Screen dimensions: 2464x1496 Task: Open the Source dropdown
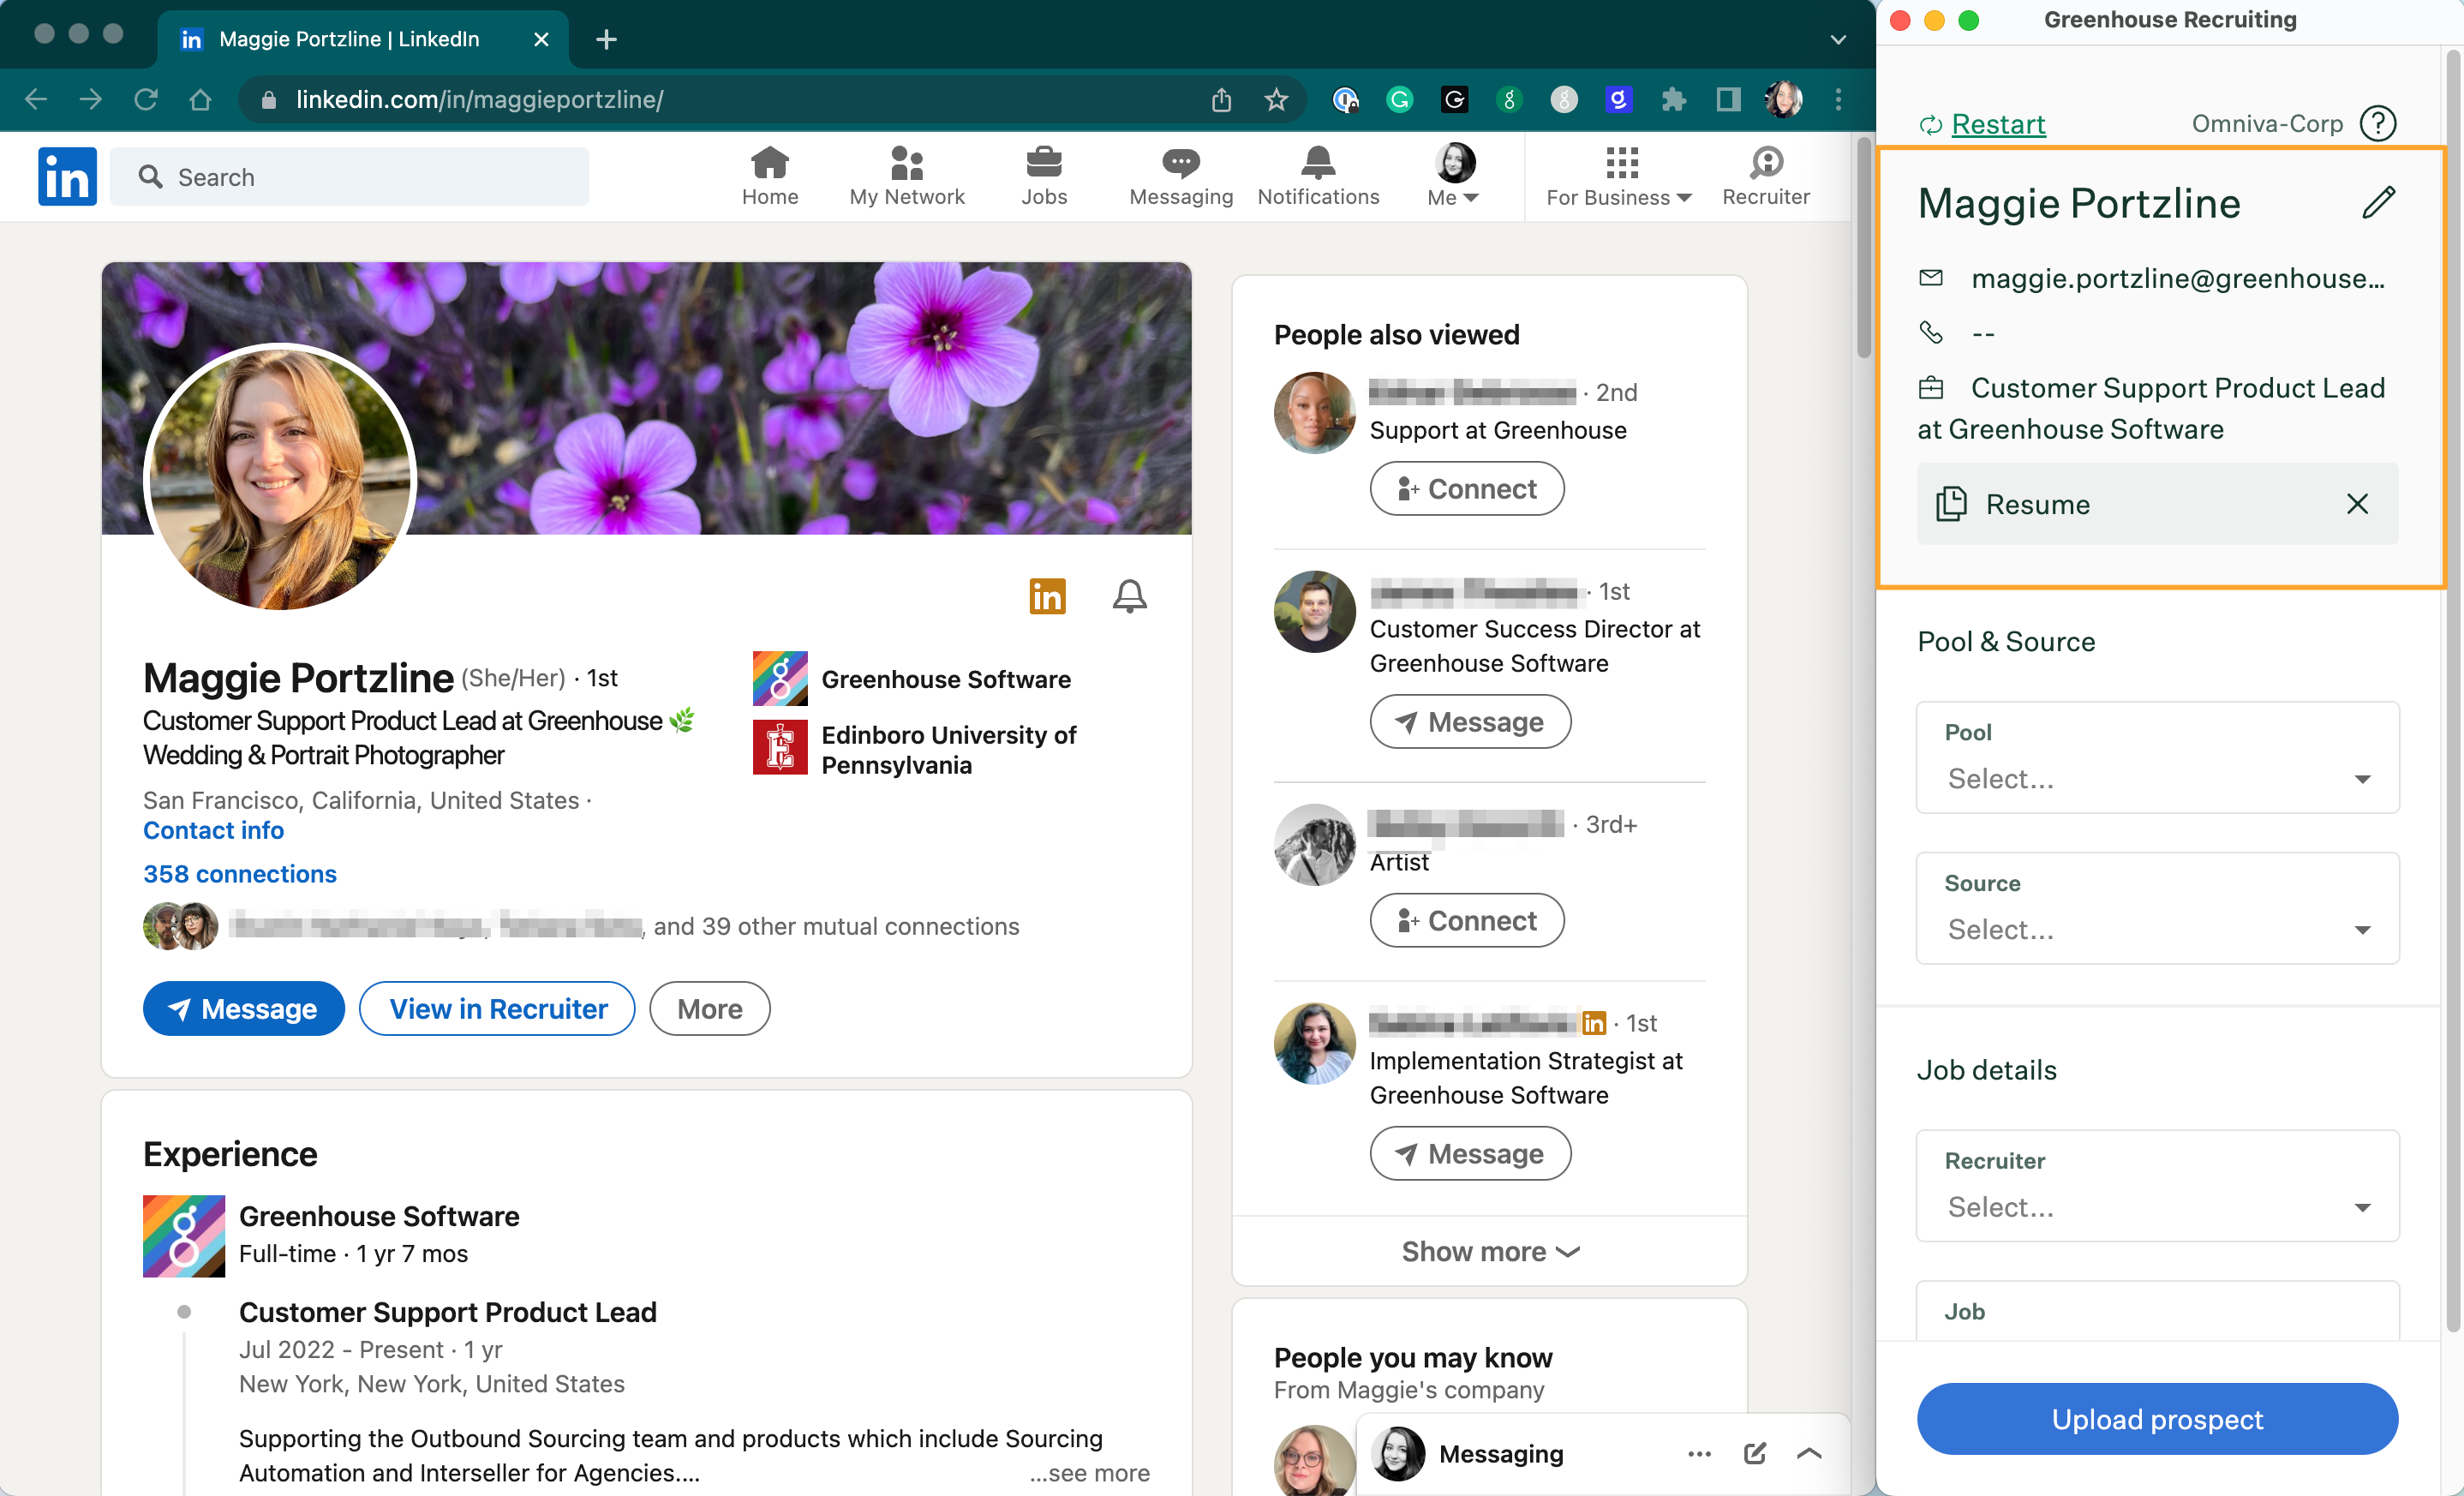coord(2157,908)
